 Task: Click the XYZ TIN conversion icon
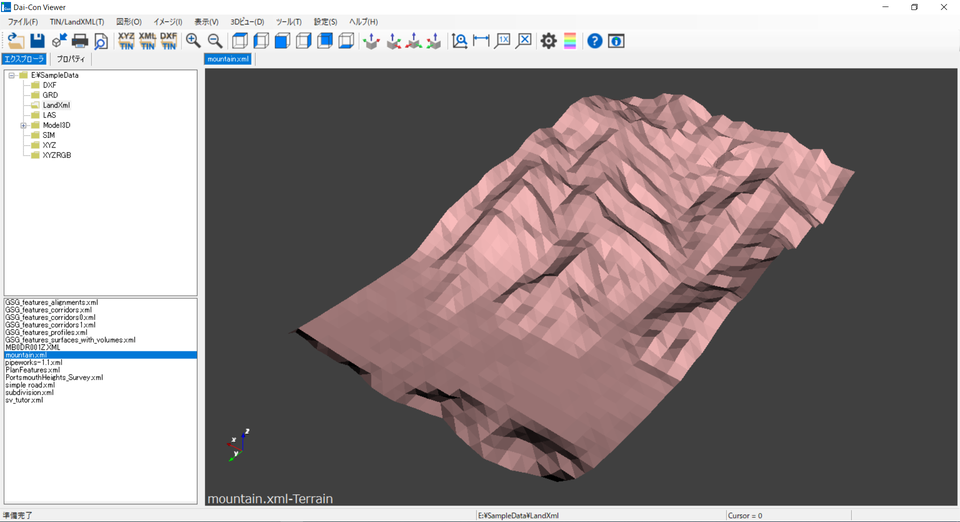tap(126, 41)
